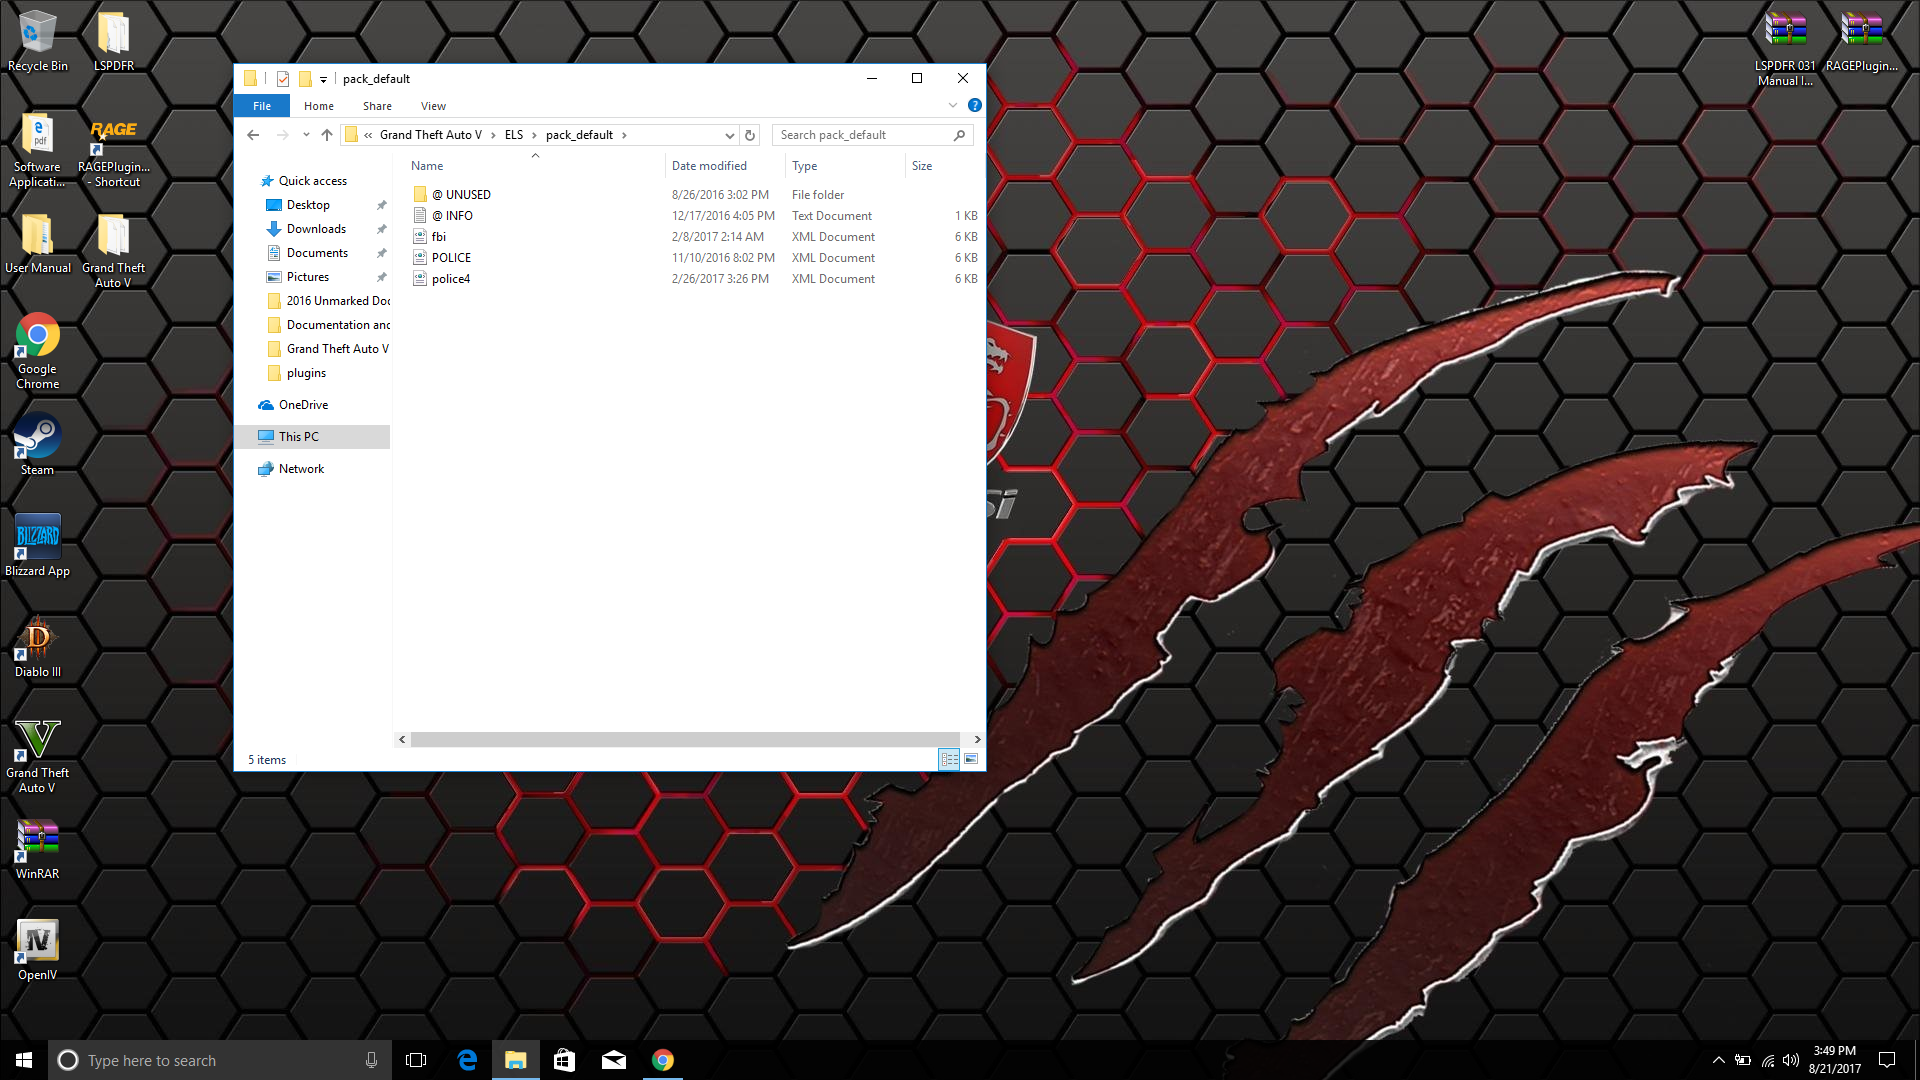Open the View ribbon tab
This screenshot has width=1920, height=1080.
433,106
